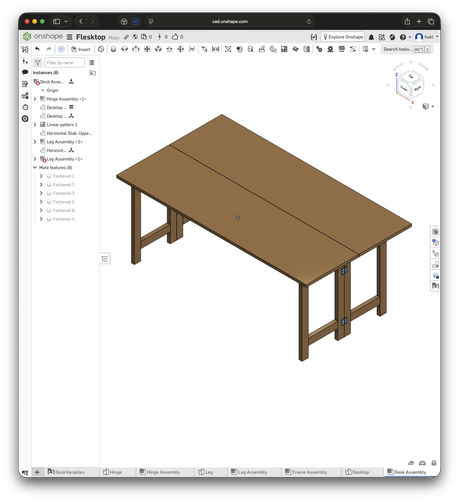Undo the last action

(x=37, y=49)
